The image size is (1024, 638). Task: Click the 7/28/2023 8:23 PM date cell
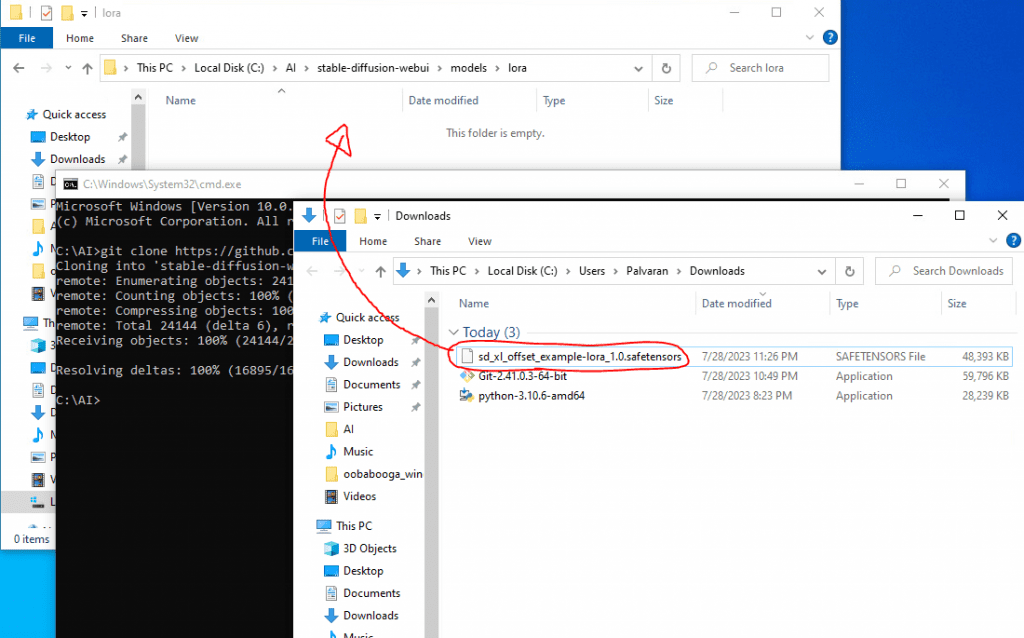746,396
